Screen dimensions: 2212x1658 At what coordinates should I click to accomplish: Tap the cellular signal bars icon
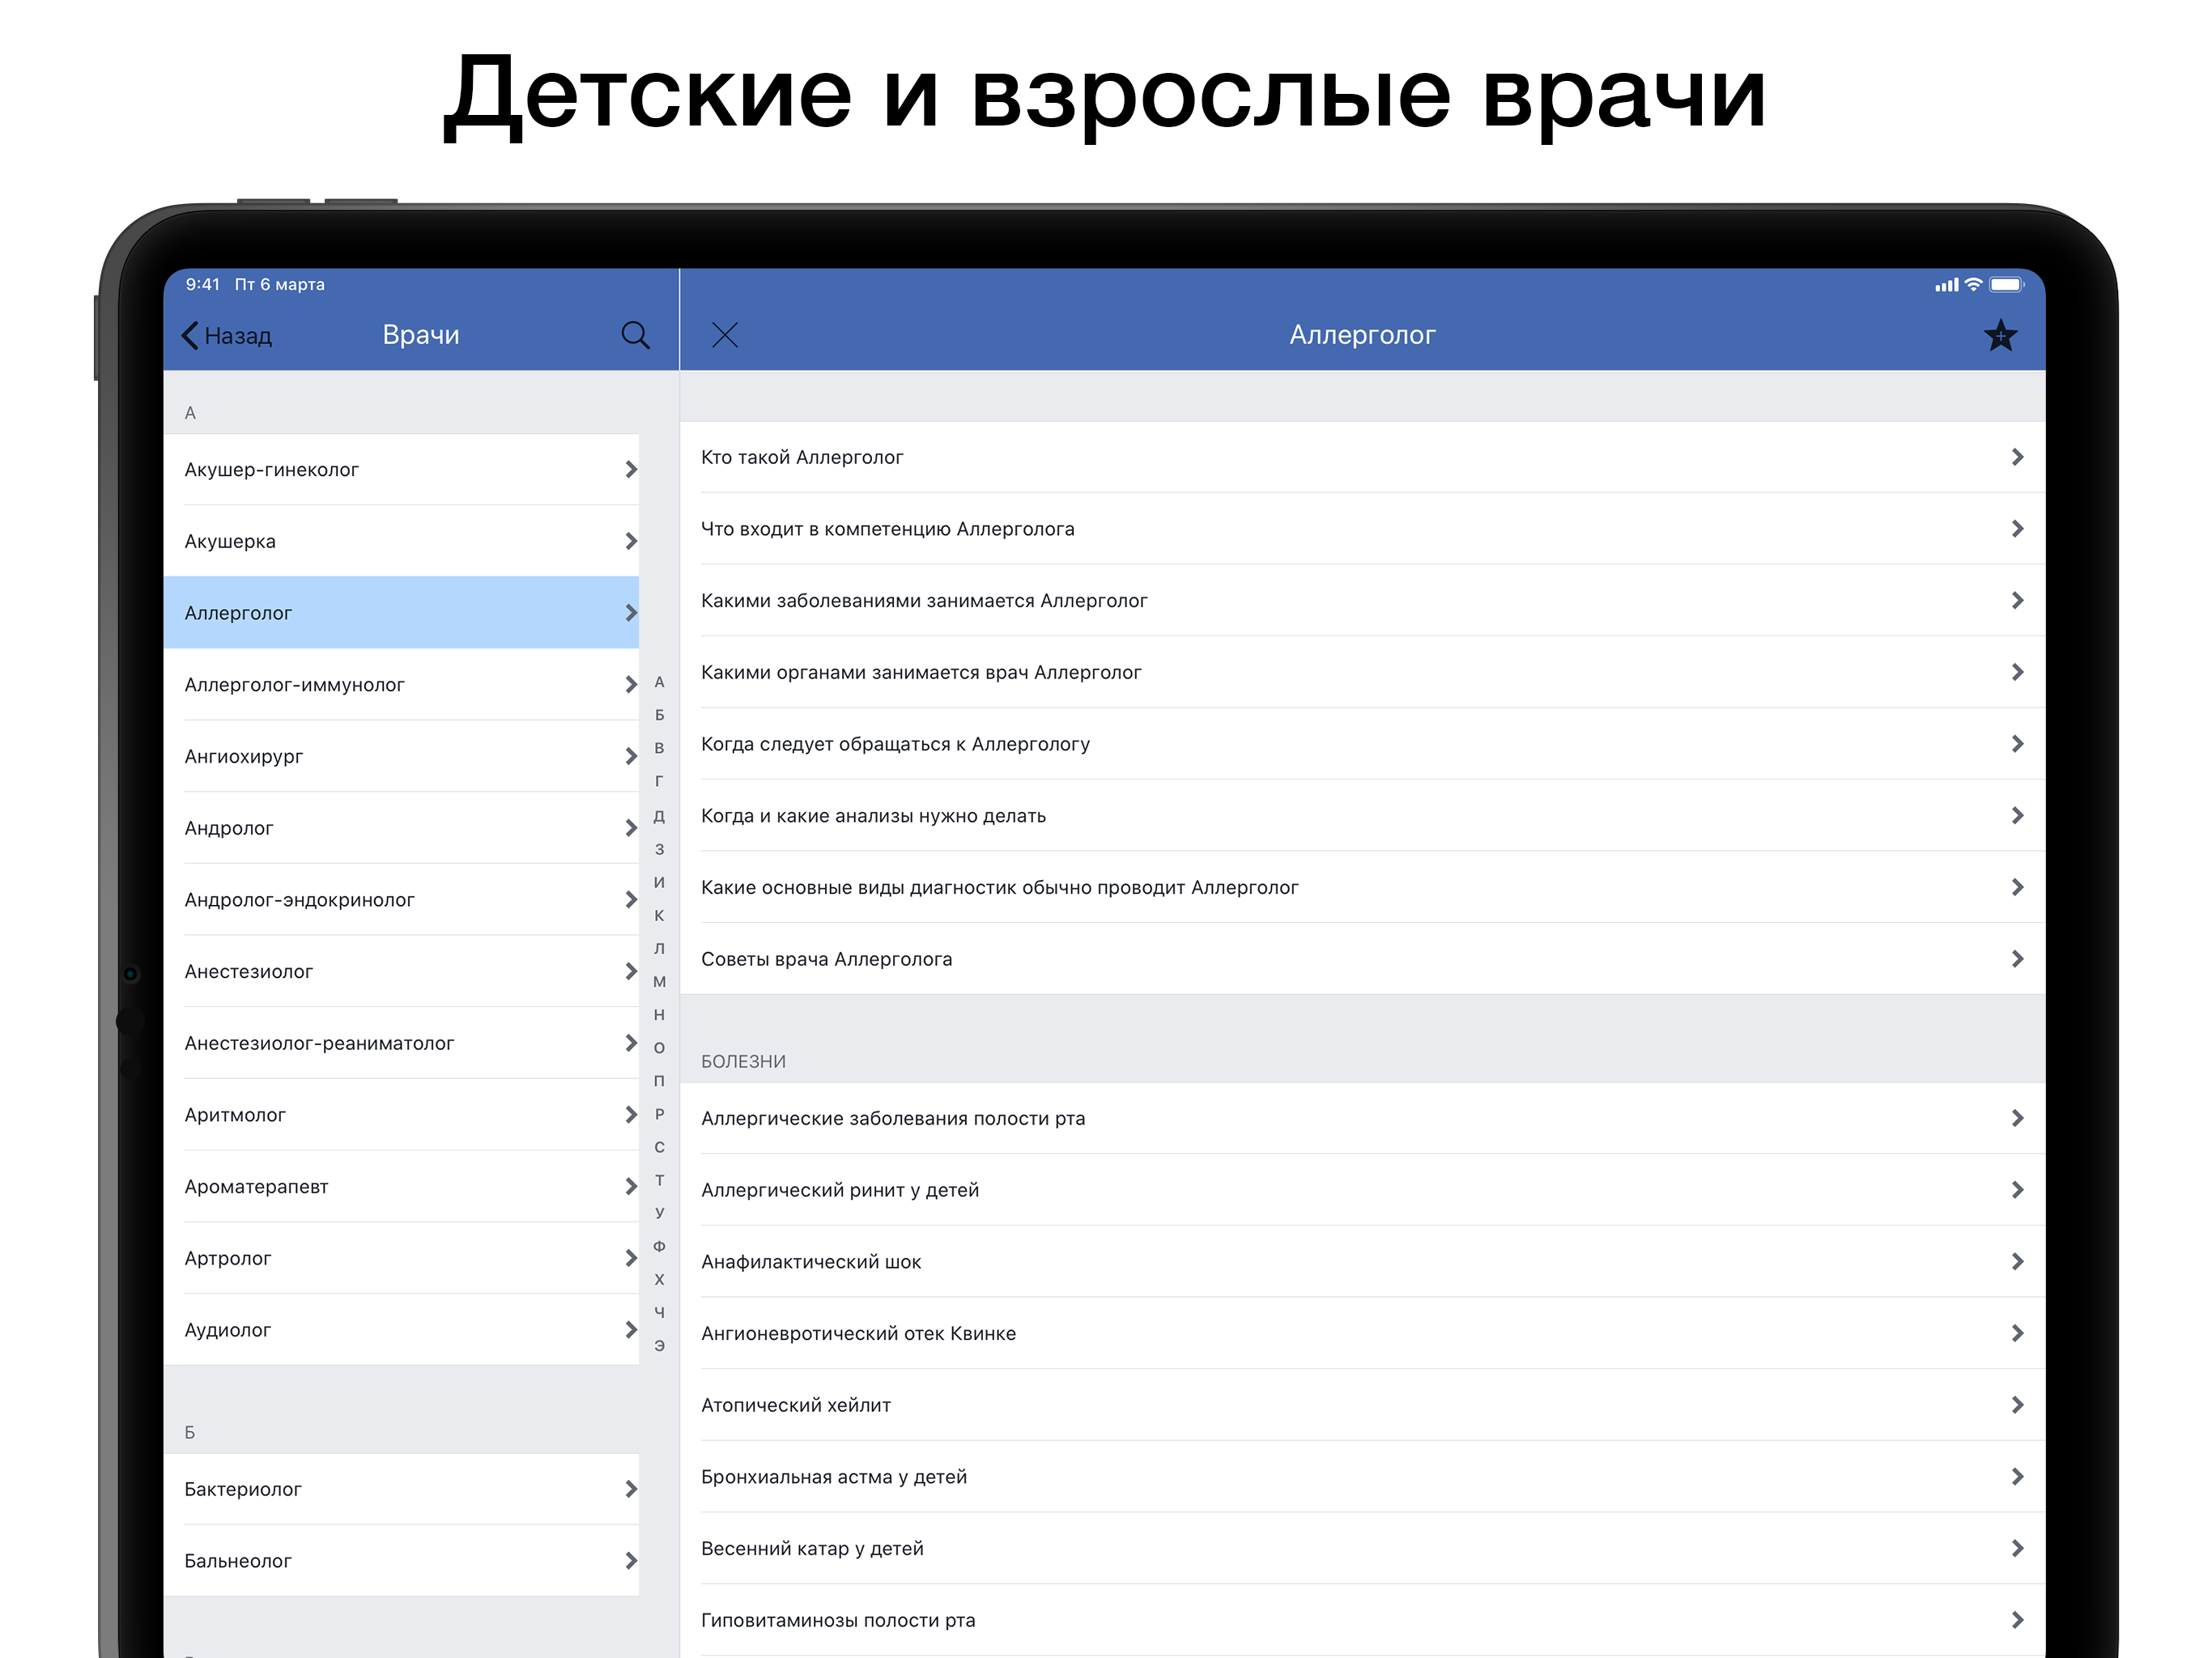(1946, 285)
